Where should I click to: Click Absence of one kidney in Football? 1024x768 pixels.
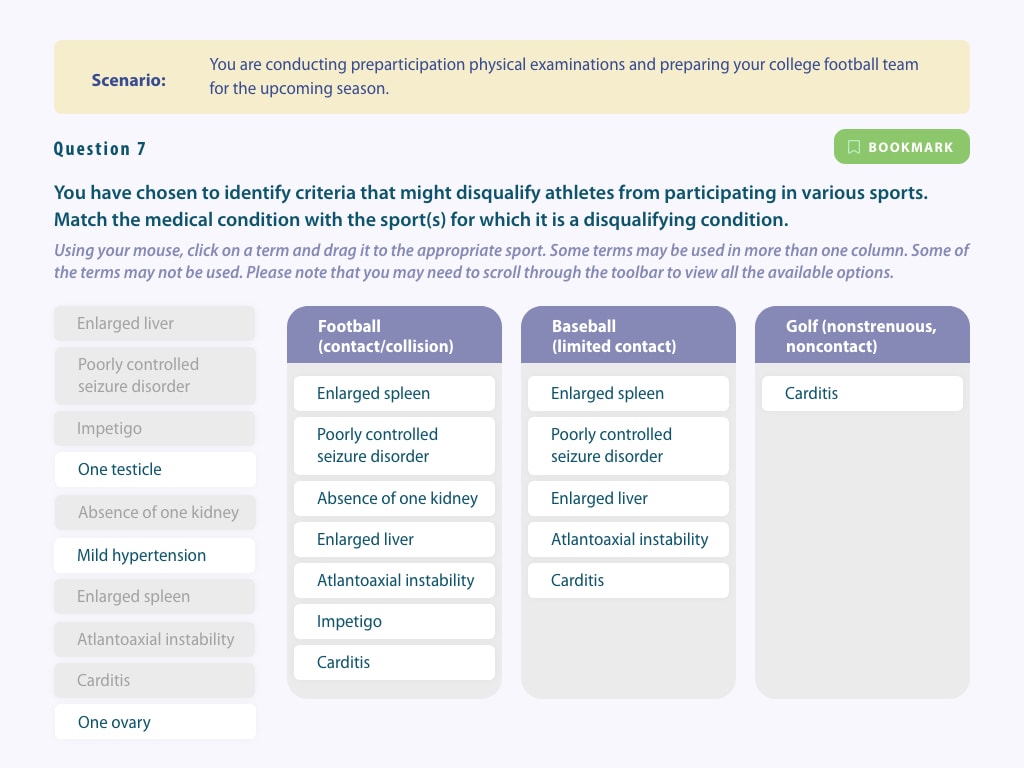(394, 498)
